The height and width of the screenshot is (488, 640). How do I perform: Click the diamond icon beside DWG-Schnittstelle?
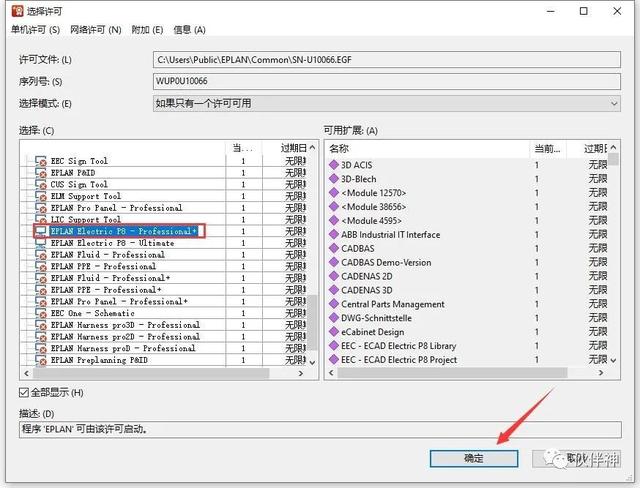pos(334,317)
